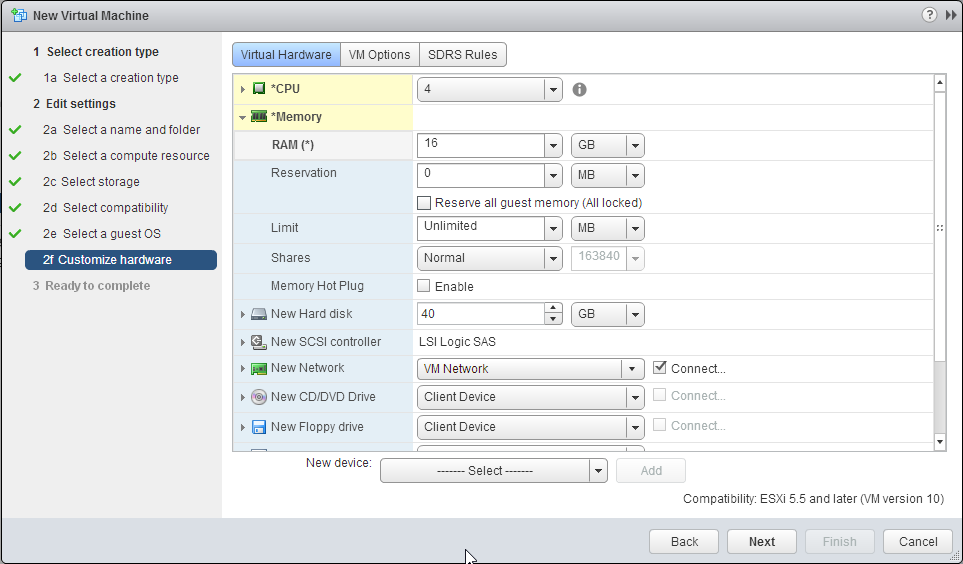The height and width of the screenshot is (564, 963).
Task: Click the Cancel button
Action: click(918, 542)
